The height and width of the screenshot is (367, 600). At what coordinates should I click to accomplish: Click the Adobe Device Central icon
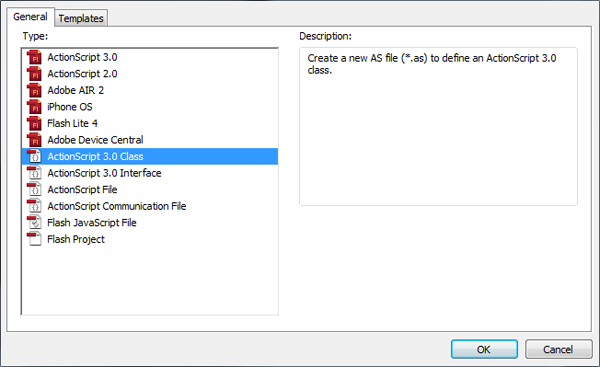click(x=34, y=140)
